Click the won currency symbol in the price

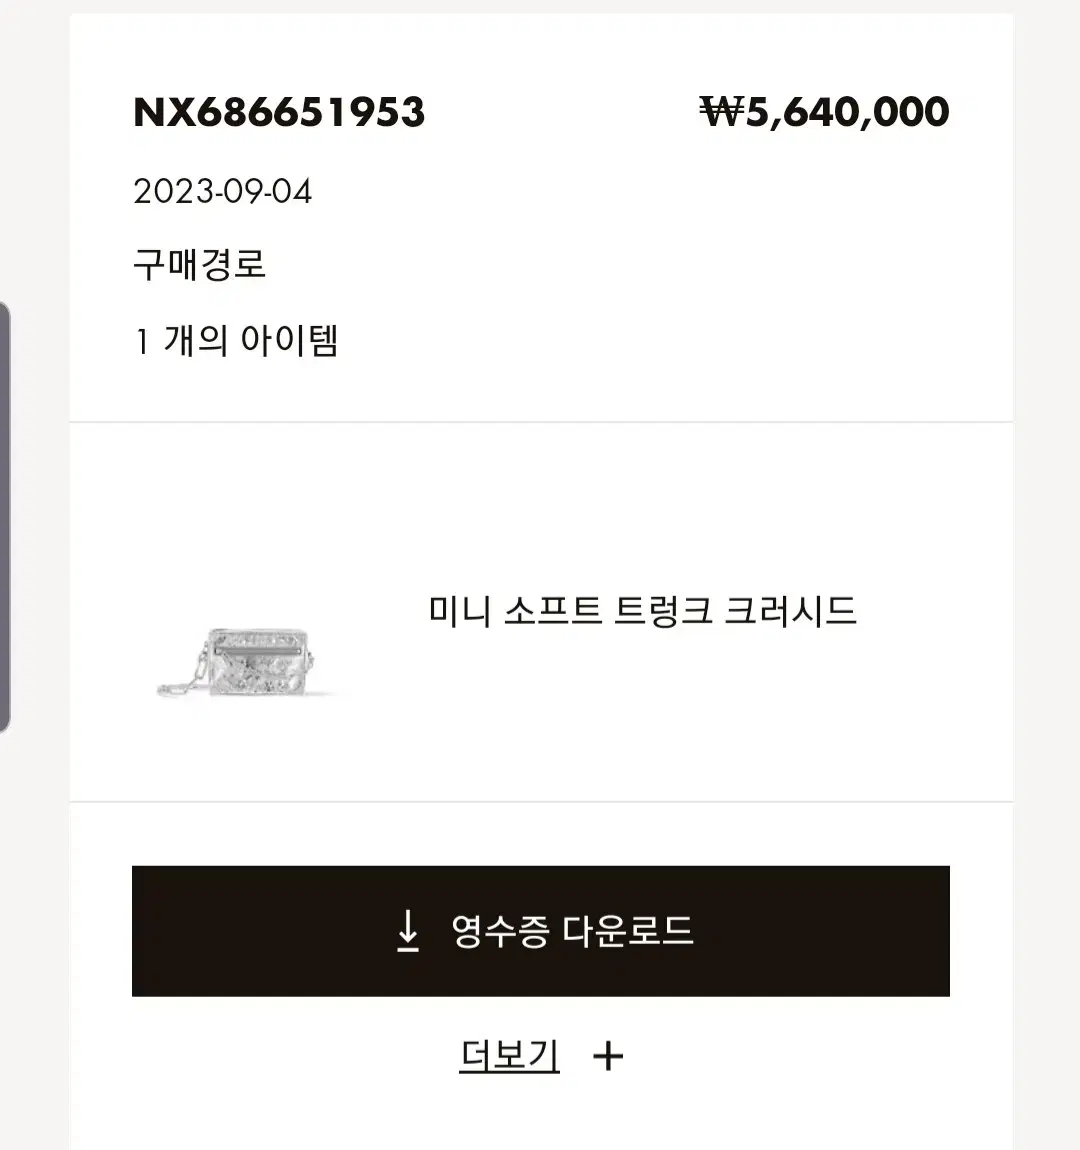(x=721, y=112)
